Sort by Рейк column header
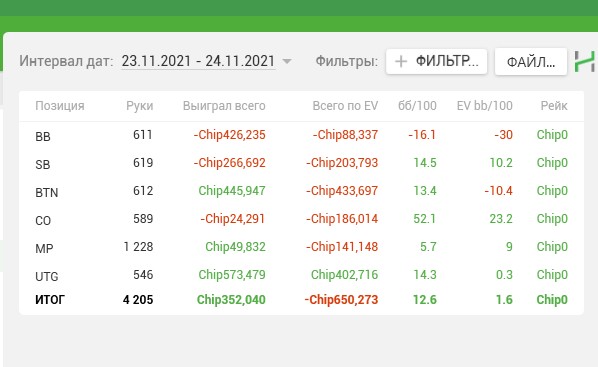 554,106
